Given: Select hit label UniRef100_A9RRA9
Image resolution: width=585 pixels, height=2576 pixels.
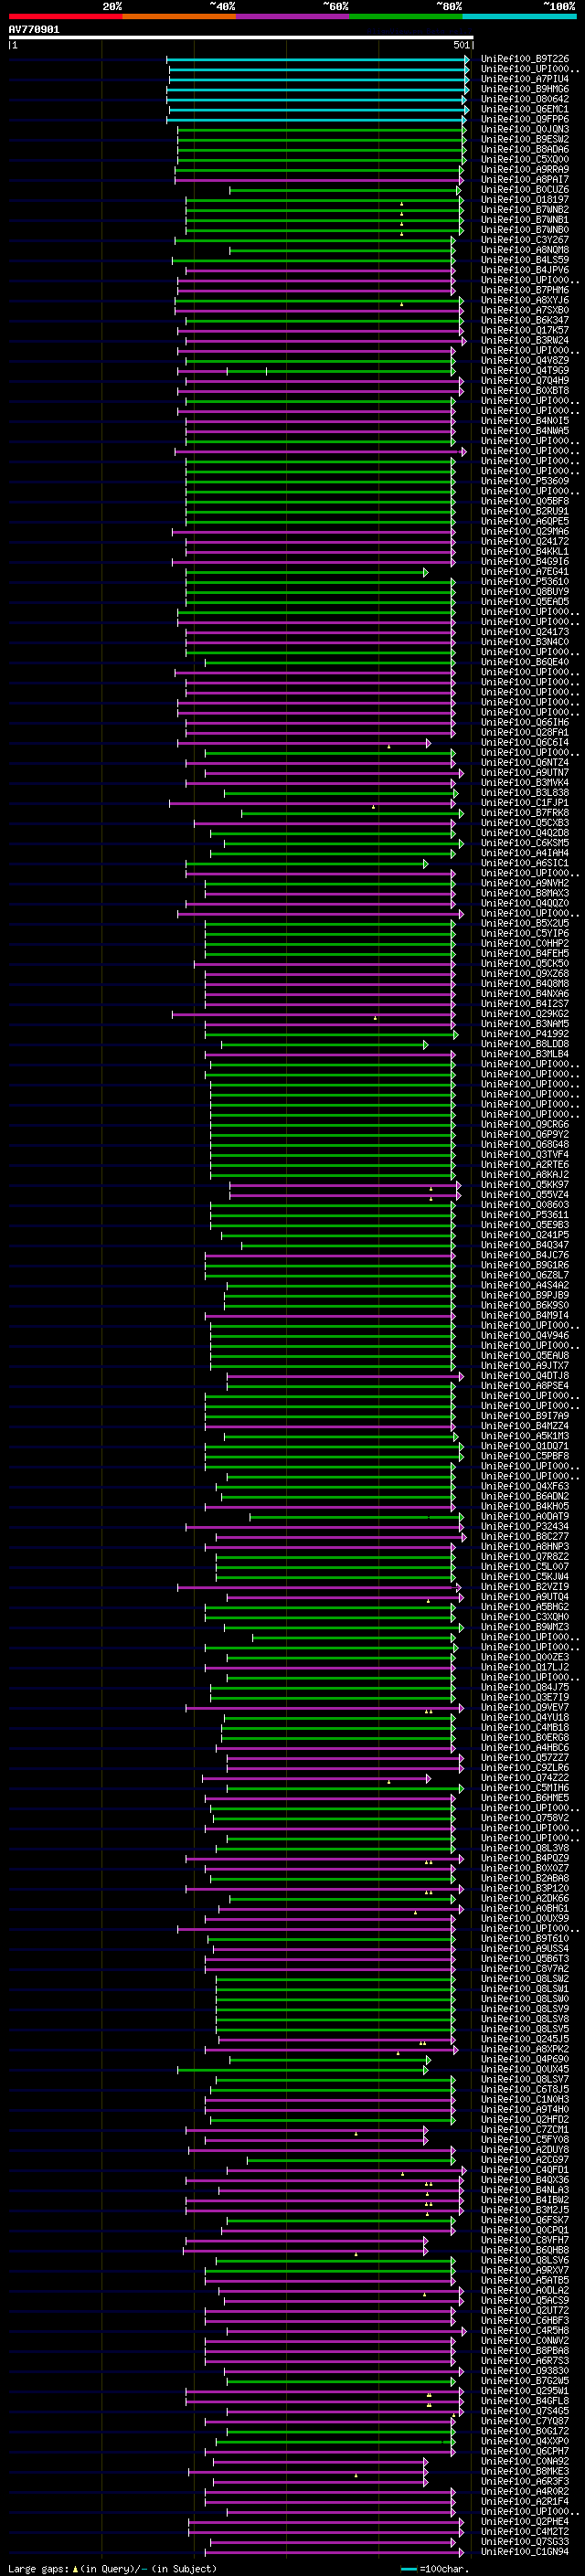Looking at the screenshot, I should point(525,169).
